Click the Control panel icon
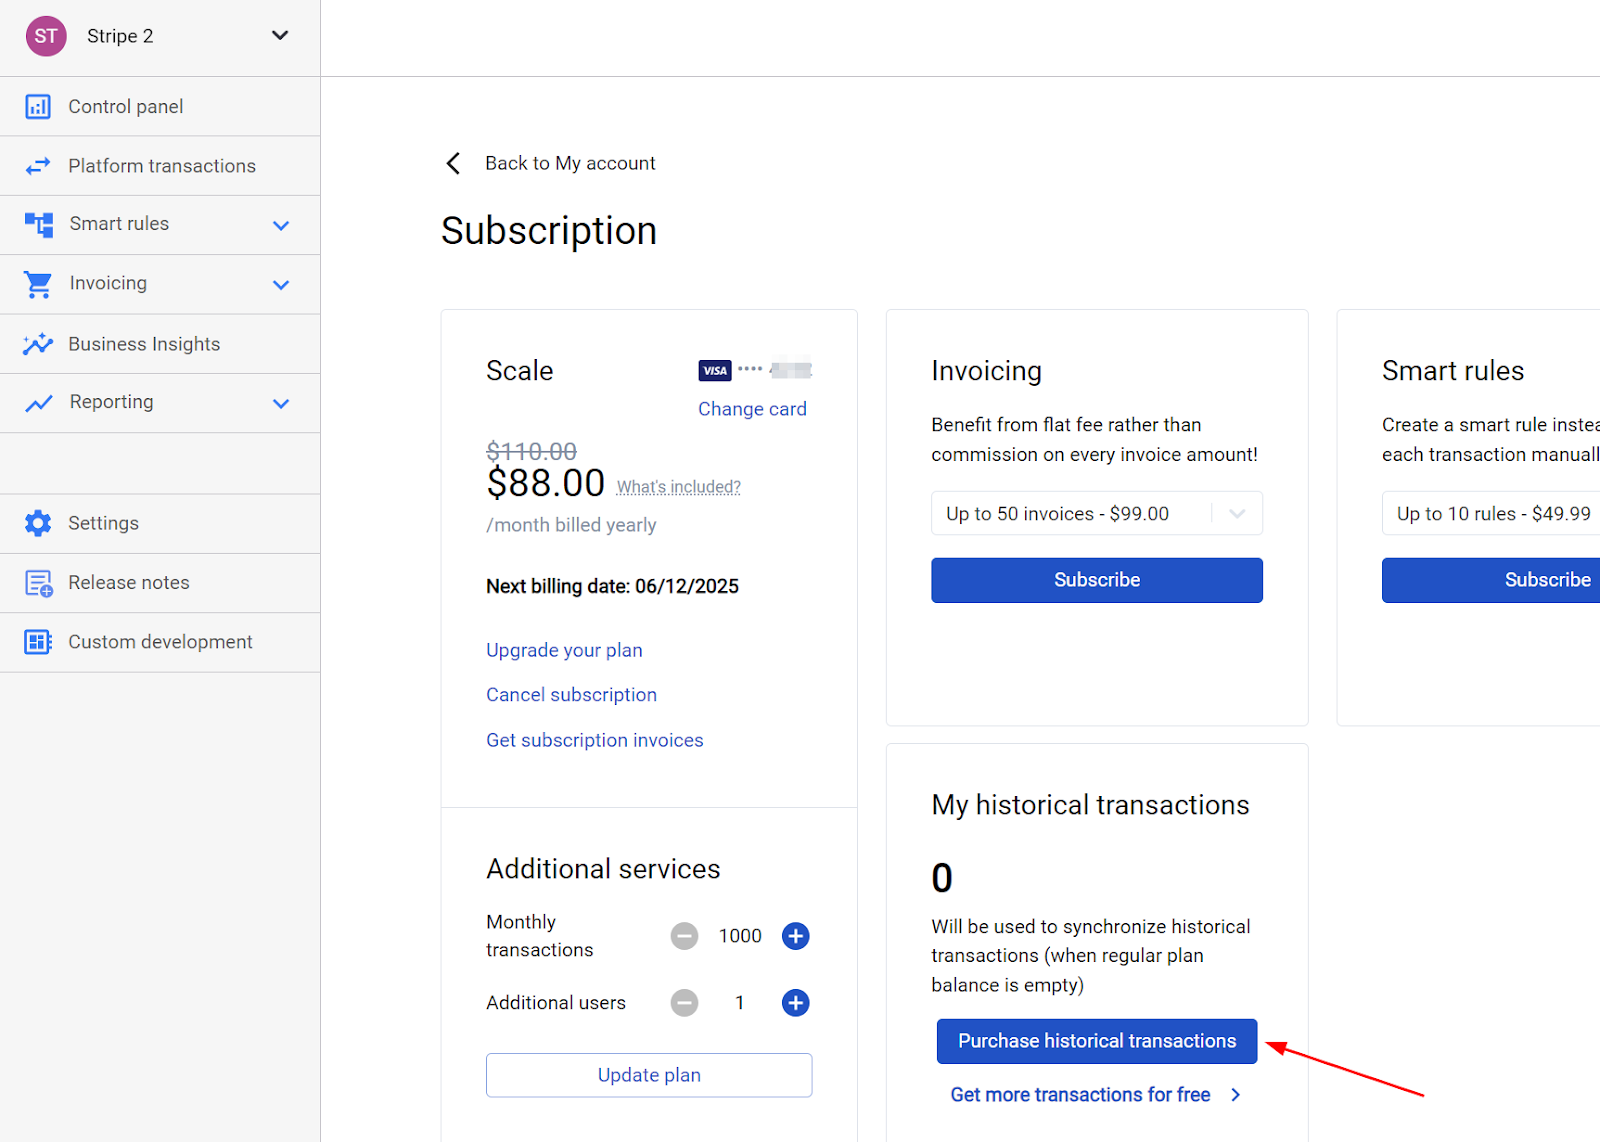The width and height of the screenshot is (1600, 1142). (38, 107)
